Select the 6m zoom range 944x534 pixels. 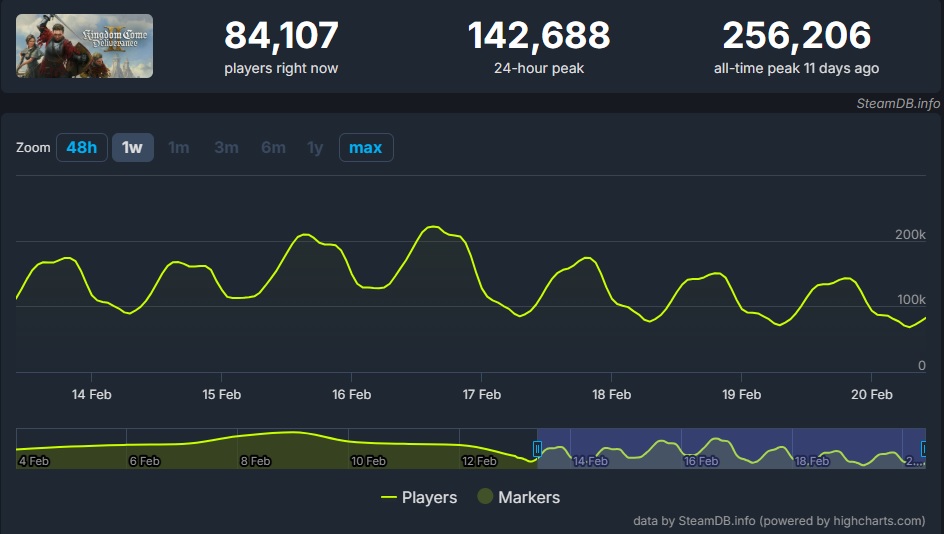point(273,147)
